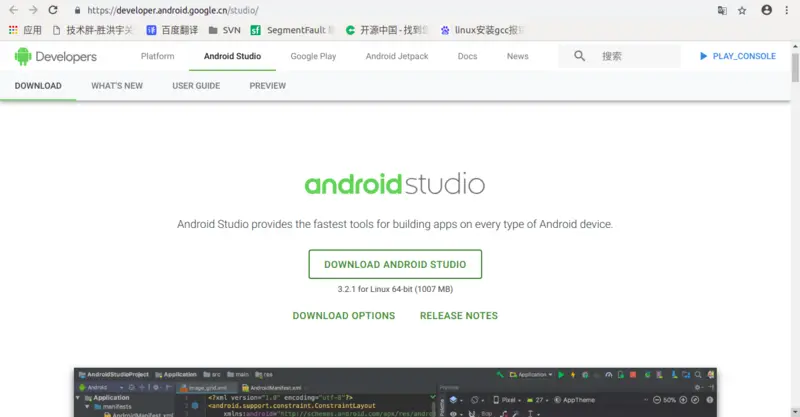Open RELEASE NOTES link
800x417 pixels.
(x=459, y=316)
